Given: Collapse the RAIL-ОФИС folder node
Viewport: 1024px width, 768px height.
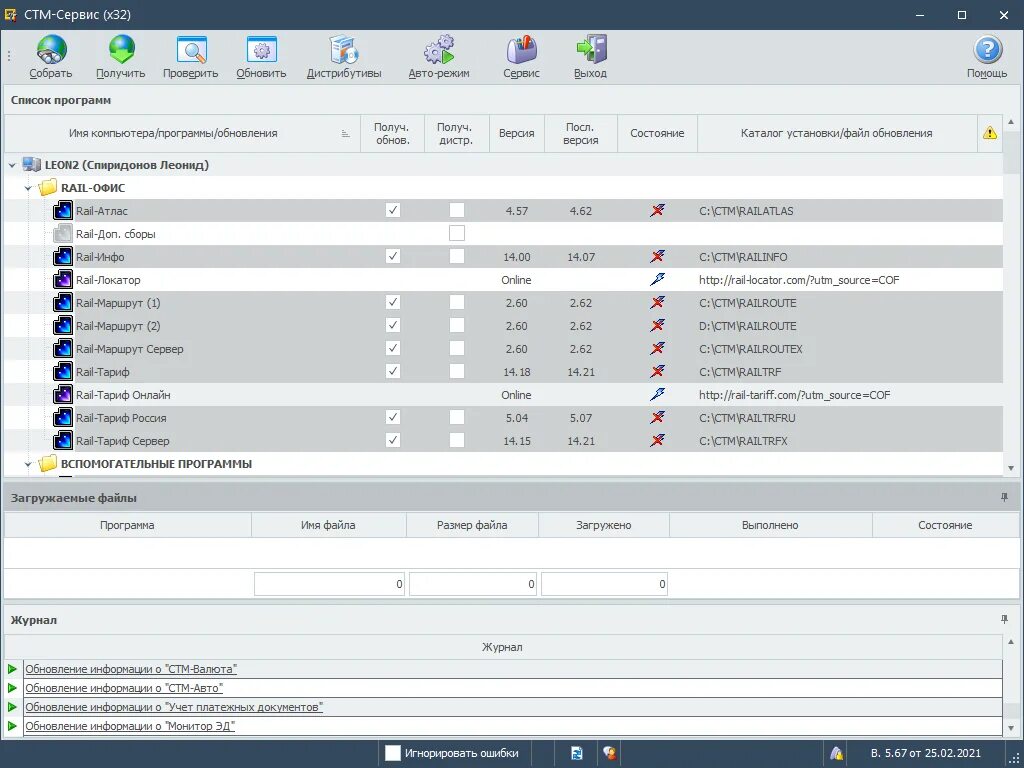Looking at the screenshot, I should 28,189.
